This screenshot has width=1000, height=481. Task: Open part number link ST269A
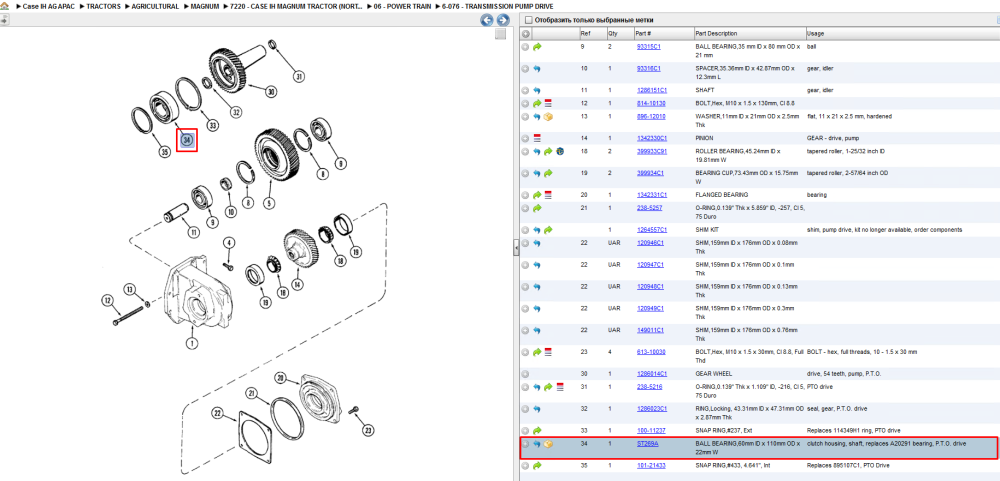coord(647,443)
